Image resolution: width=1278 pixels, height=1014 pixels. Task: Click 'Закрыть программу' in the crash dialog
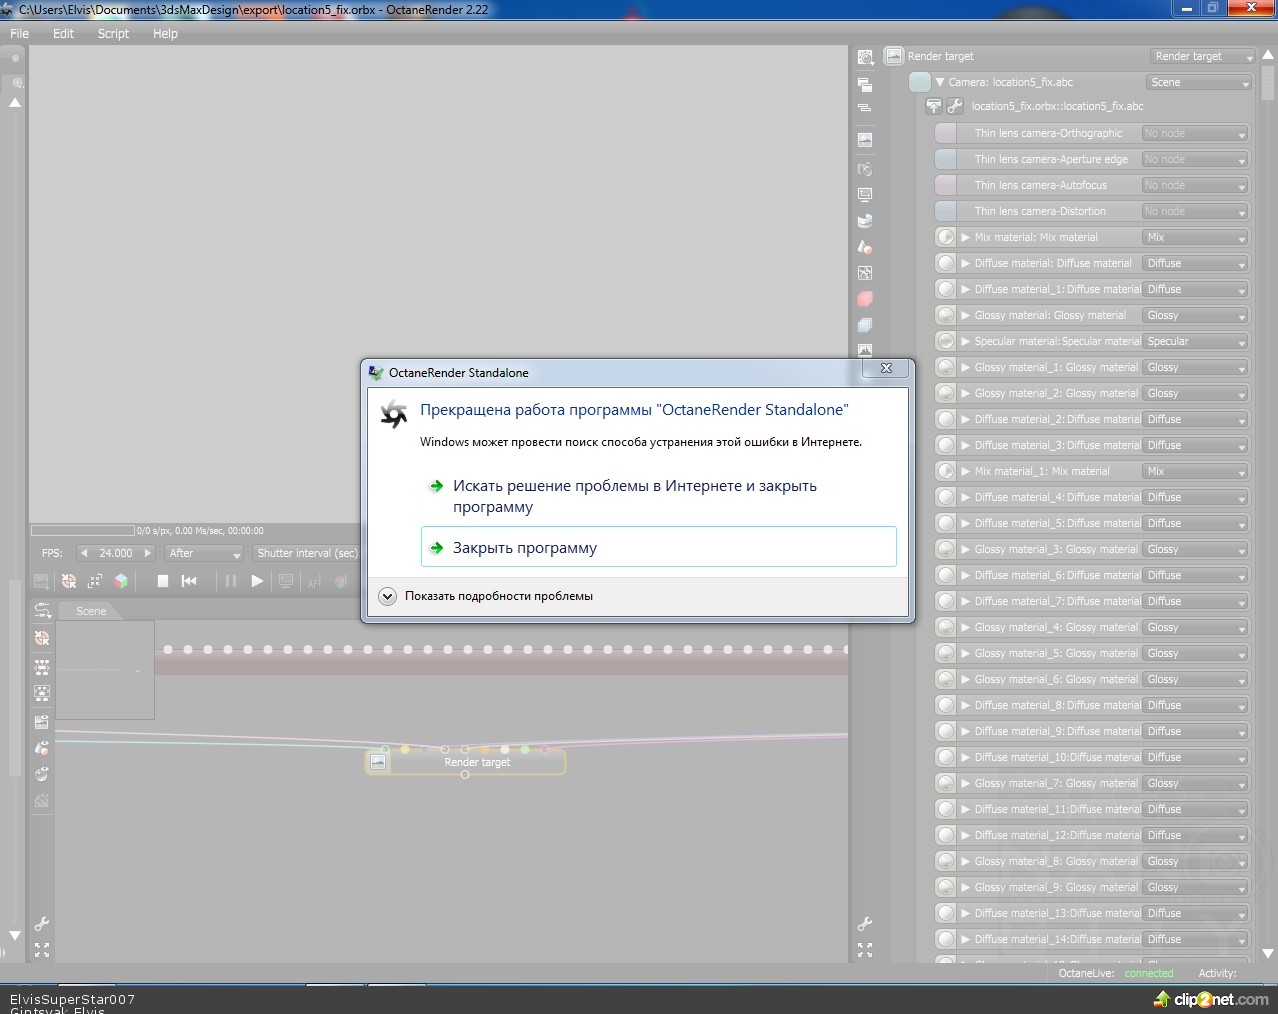tap(658, 547)
